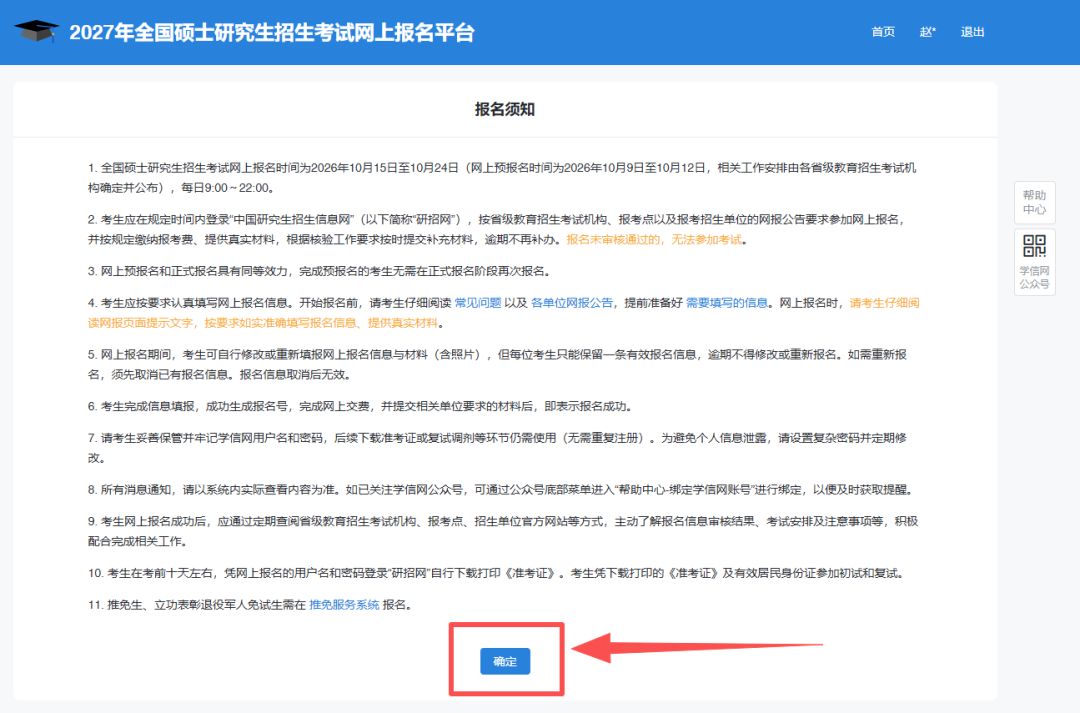Screen dimensions: 1080x713
Task: Click the orange text 报名未审核通过的，无法参加考试
Action: pos(654,240)
